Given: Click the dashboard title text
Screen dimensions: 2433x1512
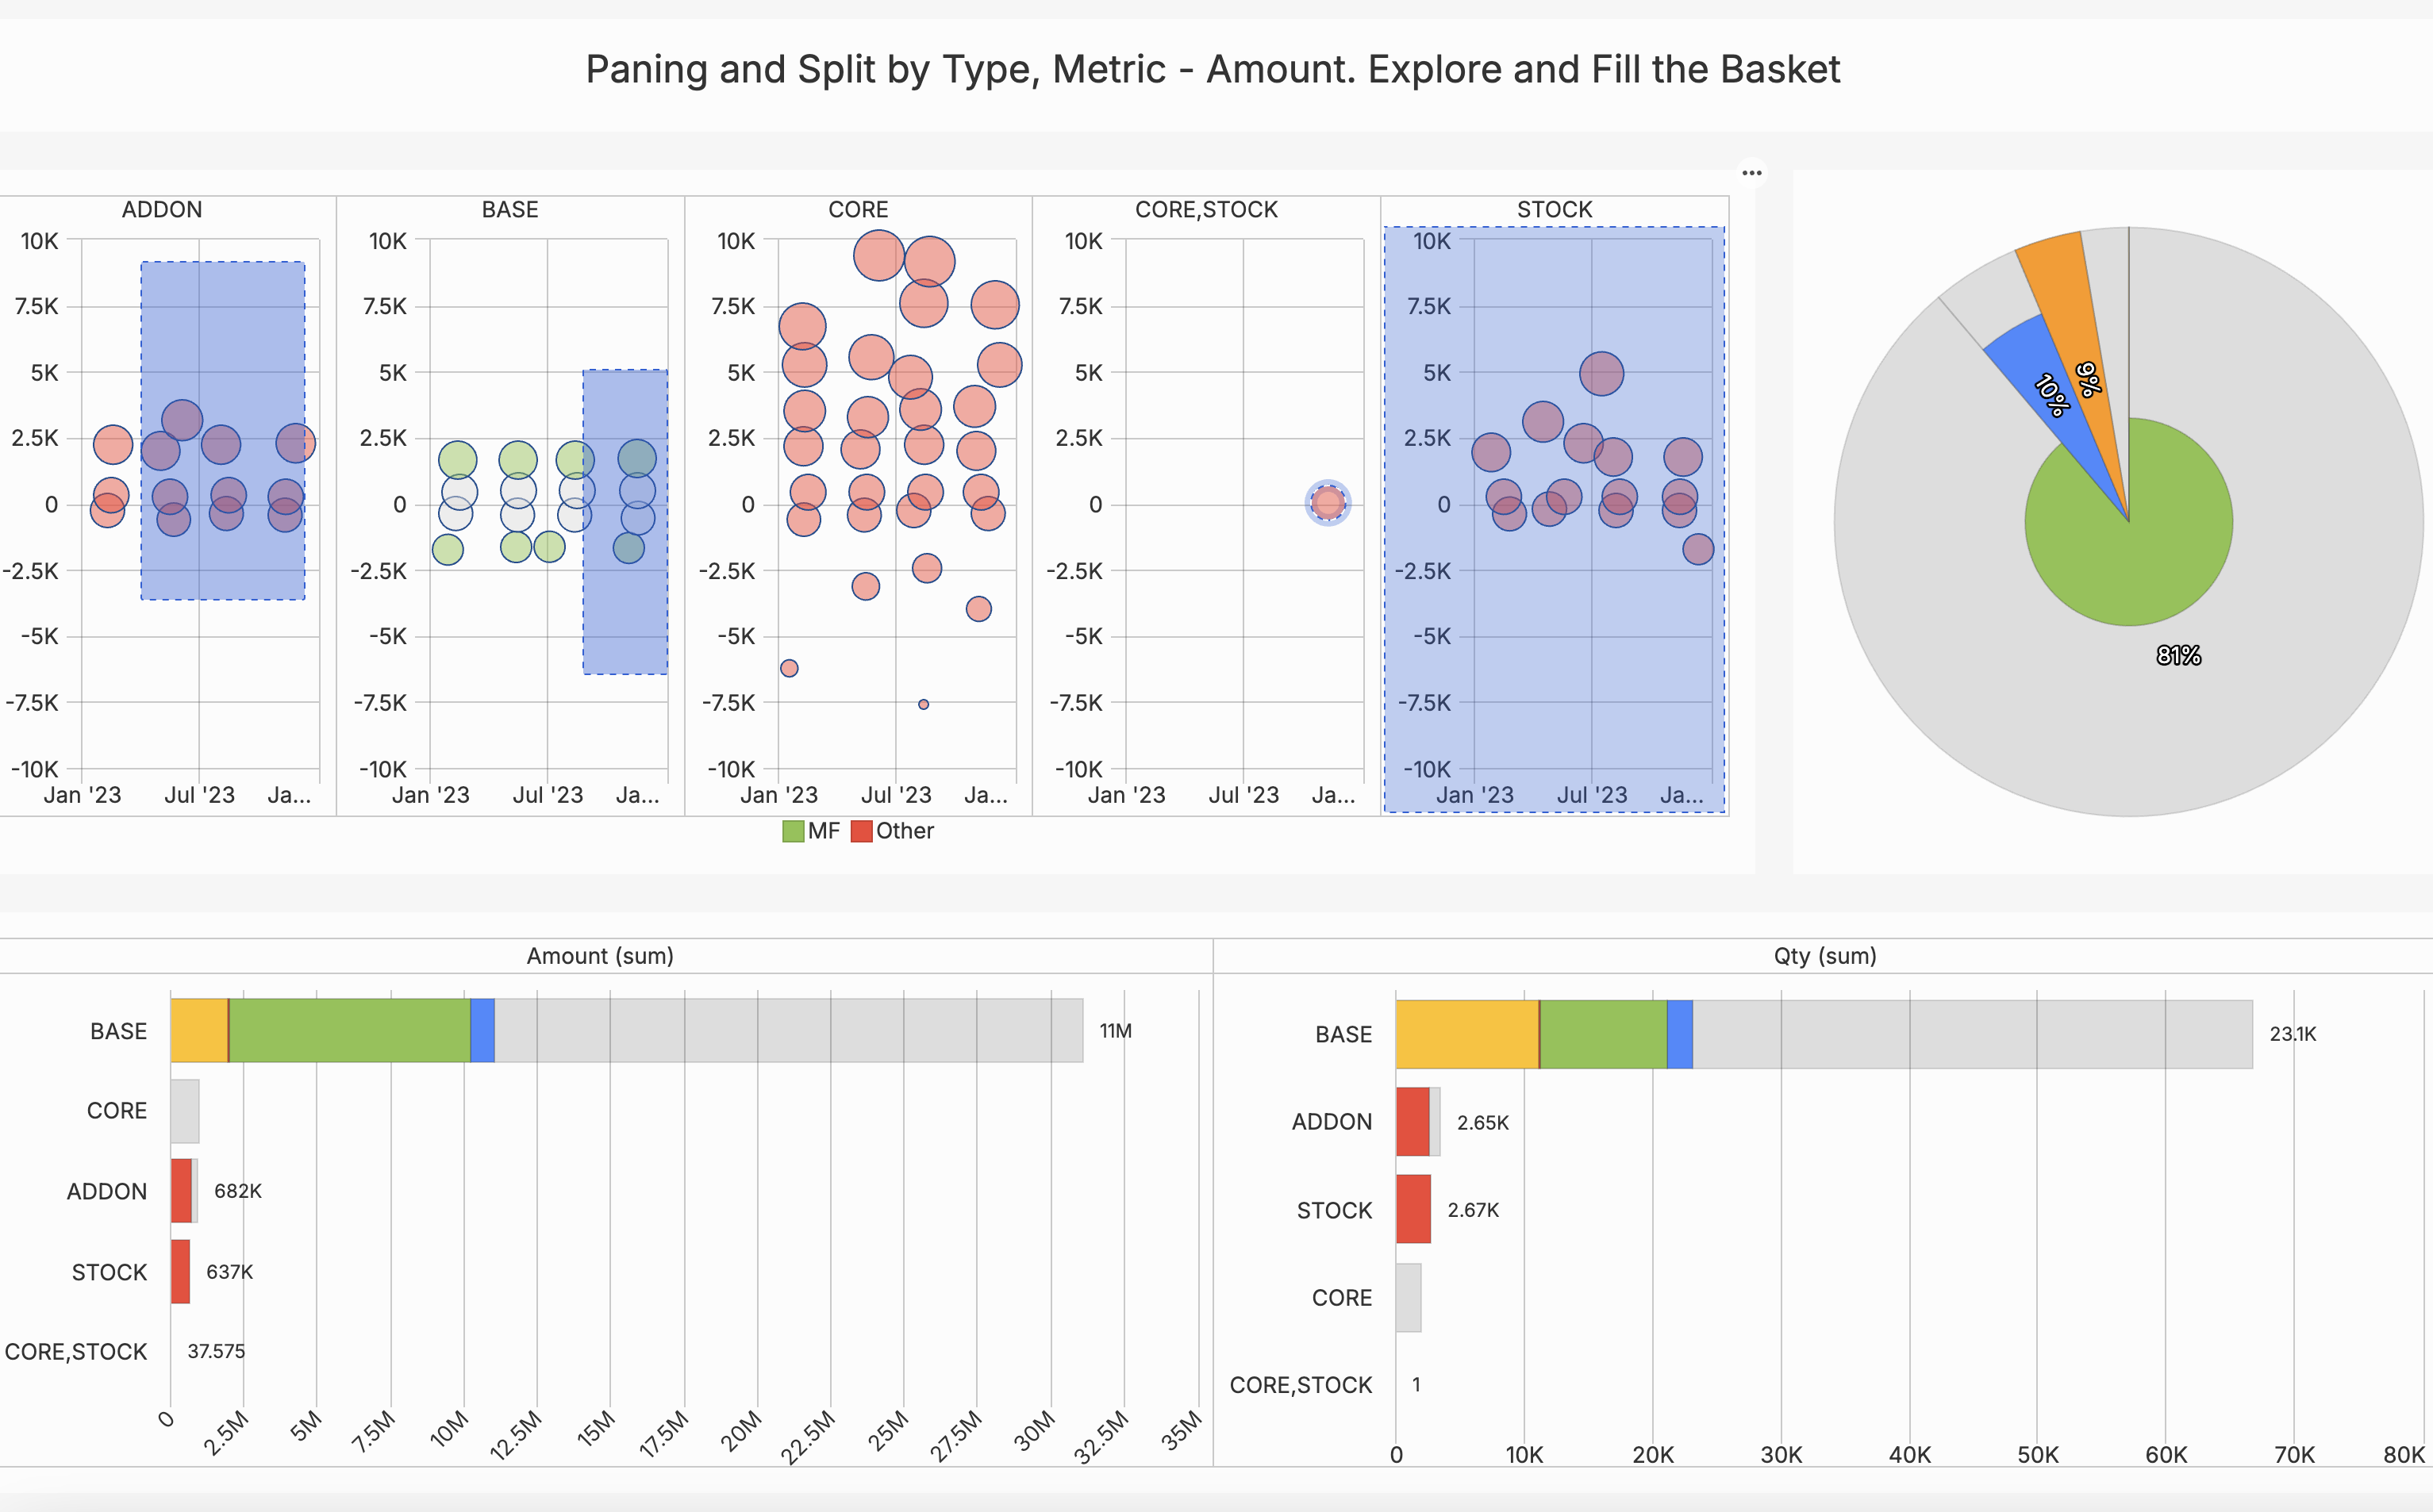Looking at the screenshot, I should (x=1212, y=70).
